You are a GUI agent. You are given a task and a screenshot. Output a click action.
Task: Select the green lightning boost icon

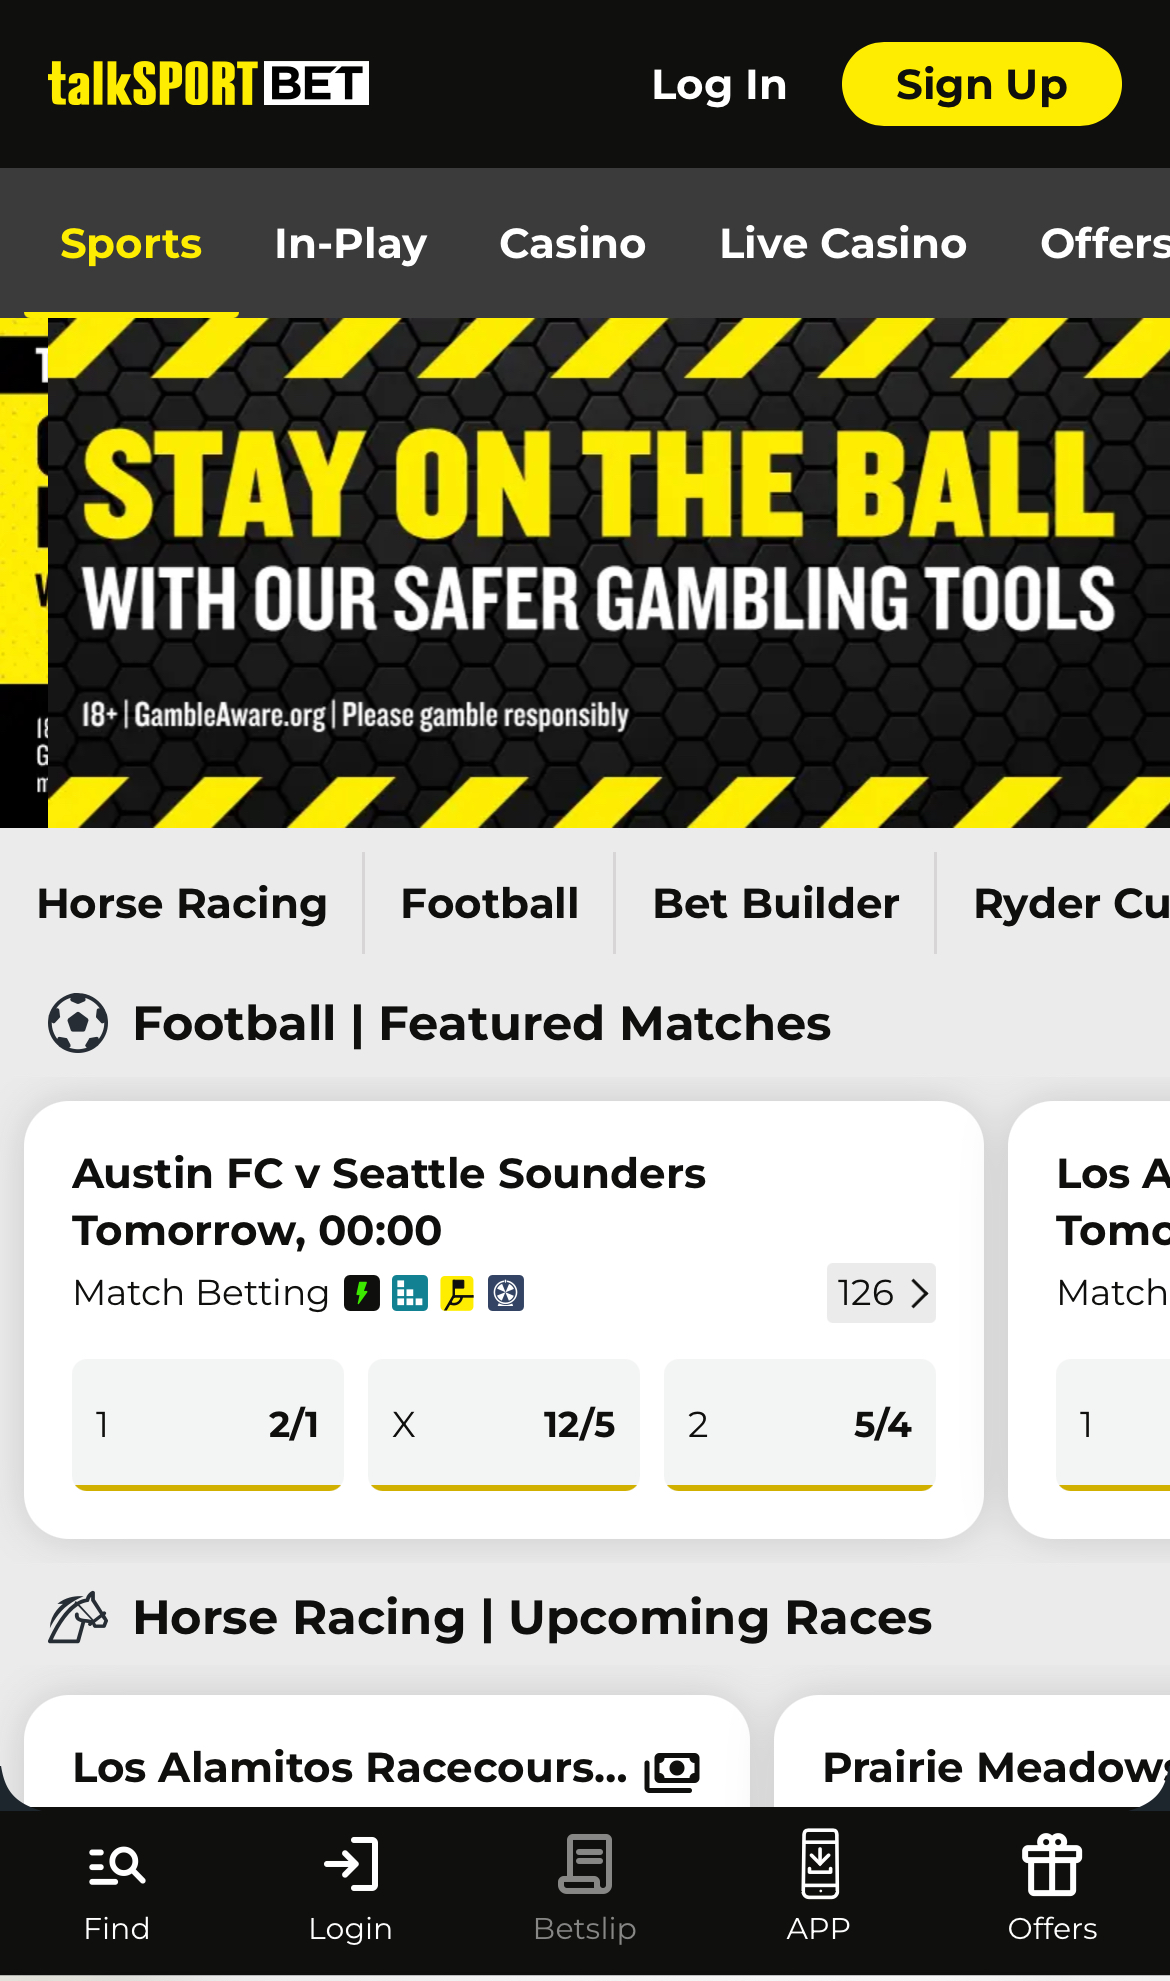(362, 1292)
